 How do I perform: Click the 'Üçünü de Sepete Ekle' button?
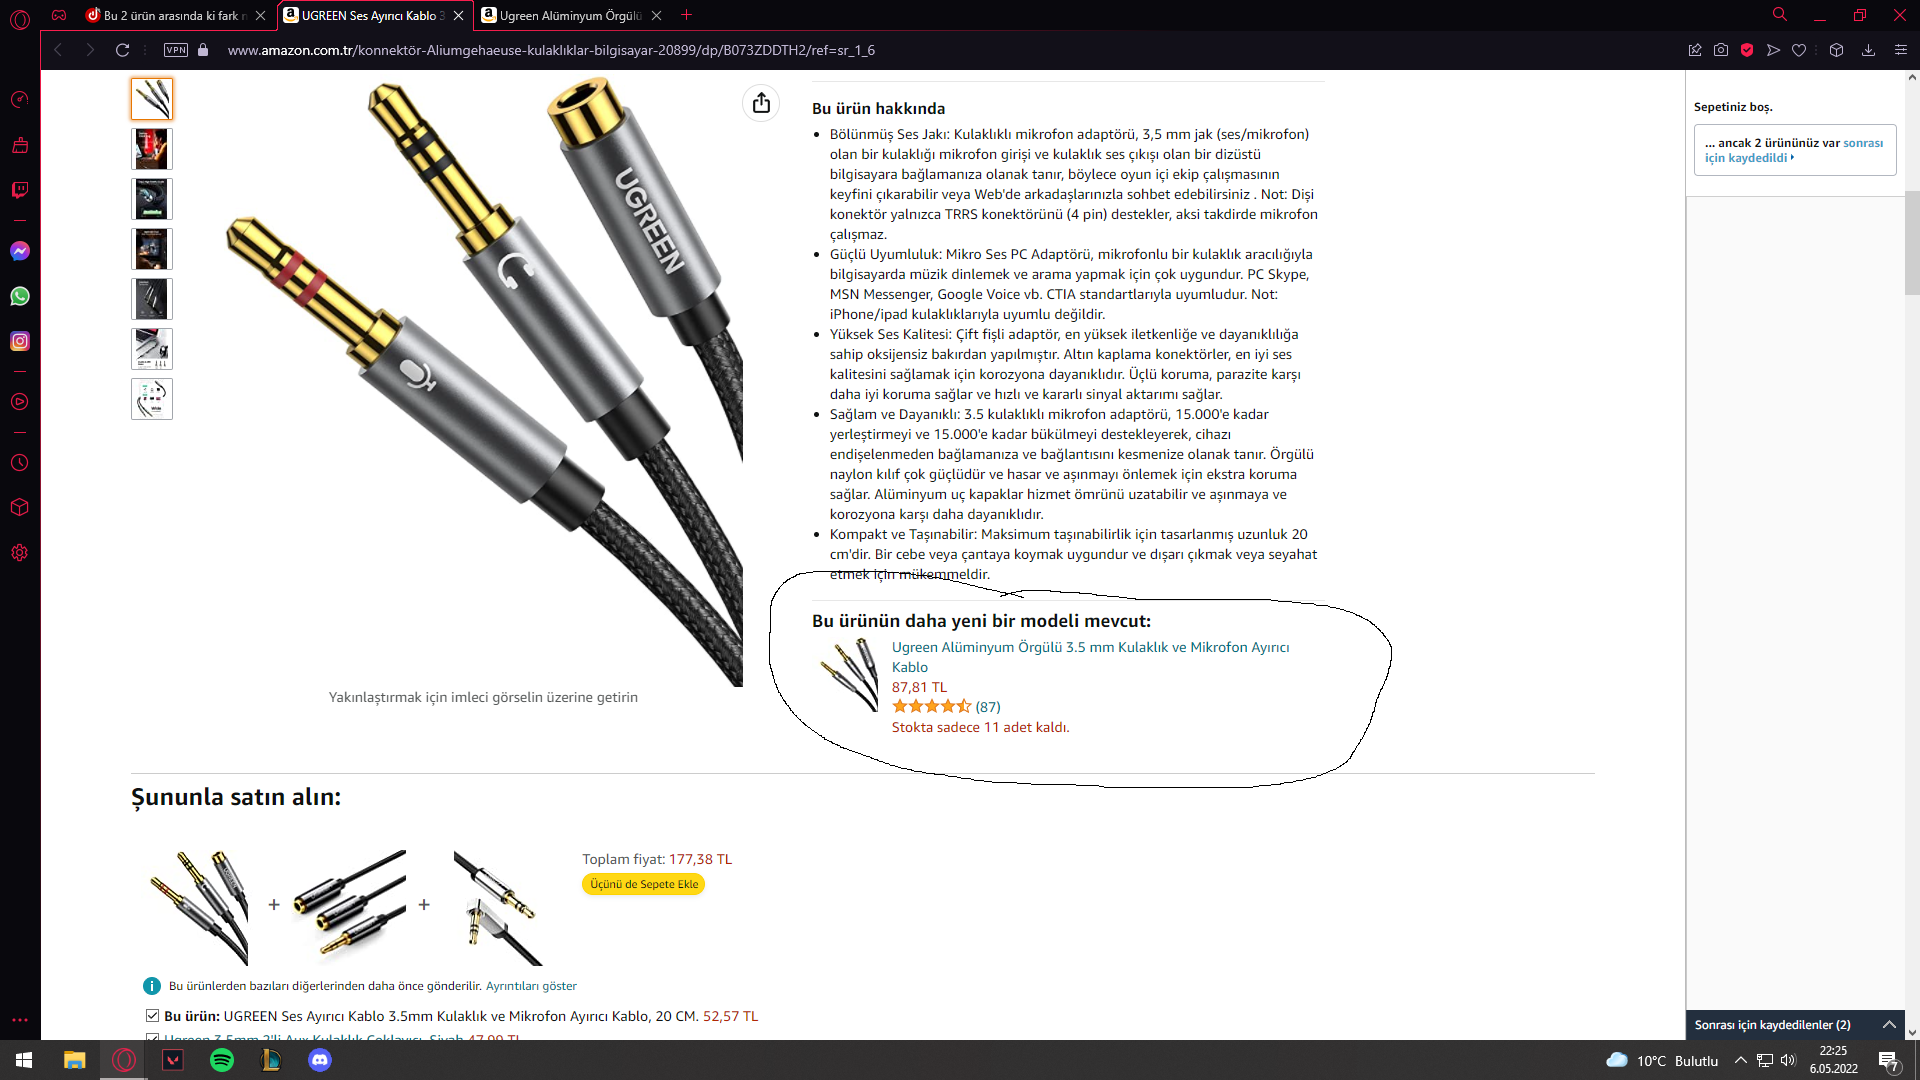(644, 884)
